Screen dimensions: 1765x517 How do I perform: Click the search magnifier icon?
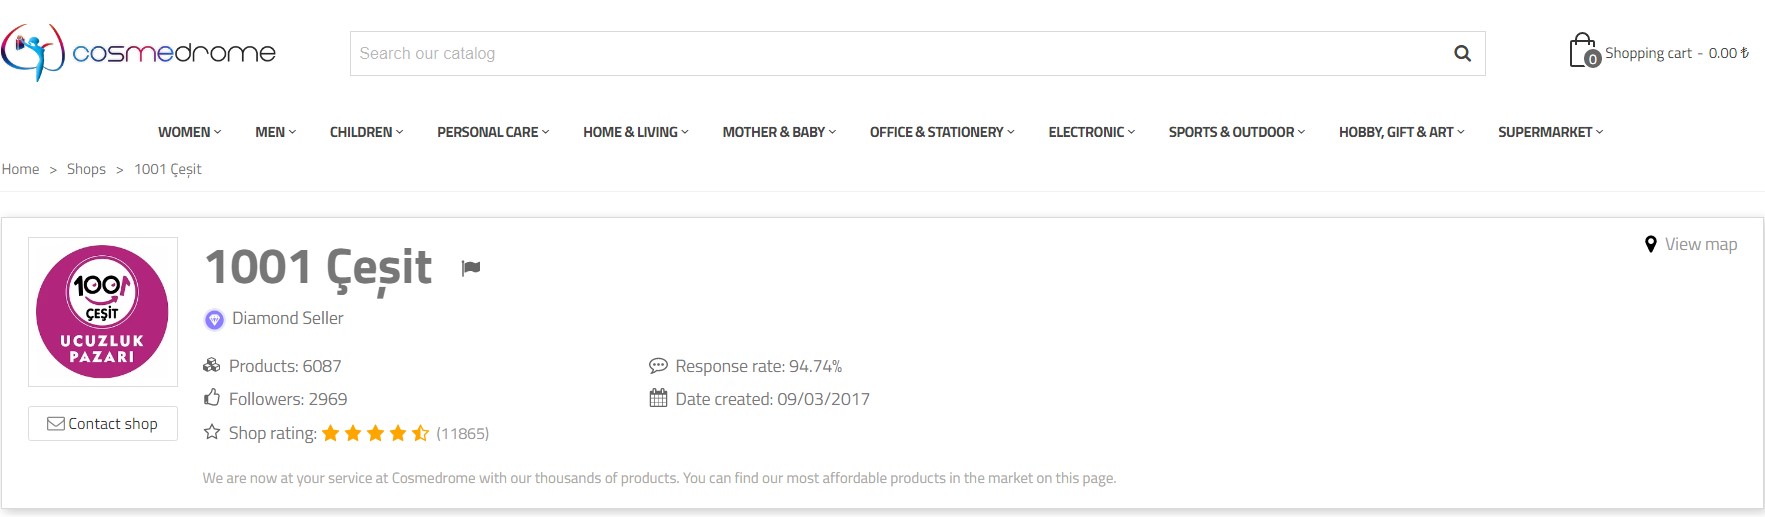(1462, 54)
